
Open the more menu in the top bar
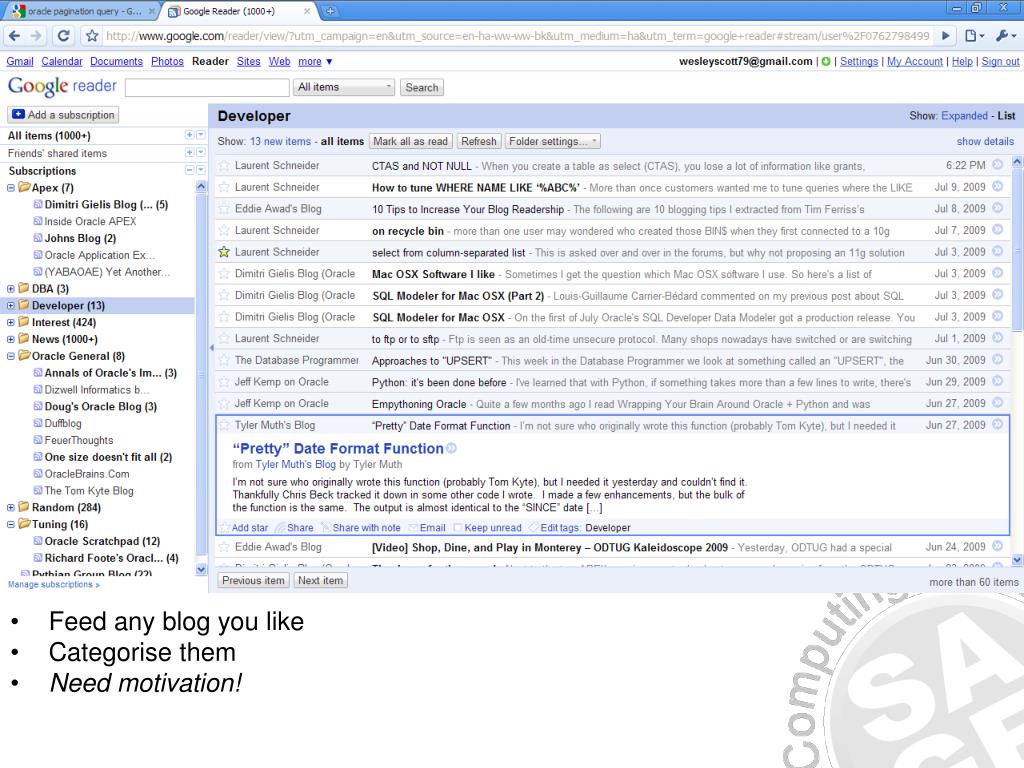[x=315, y=61]
